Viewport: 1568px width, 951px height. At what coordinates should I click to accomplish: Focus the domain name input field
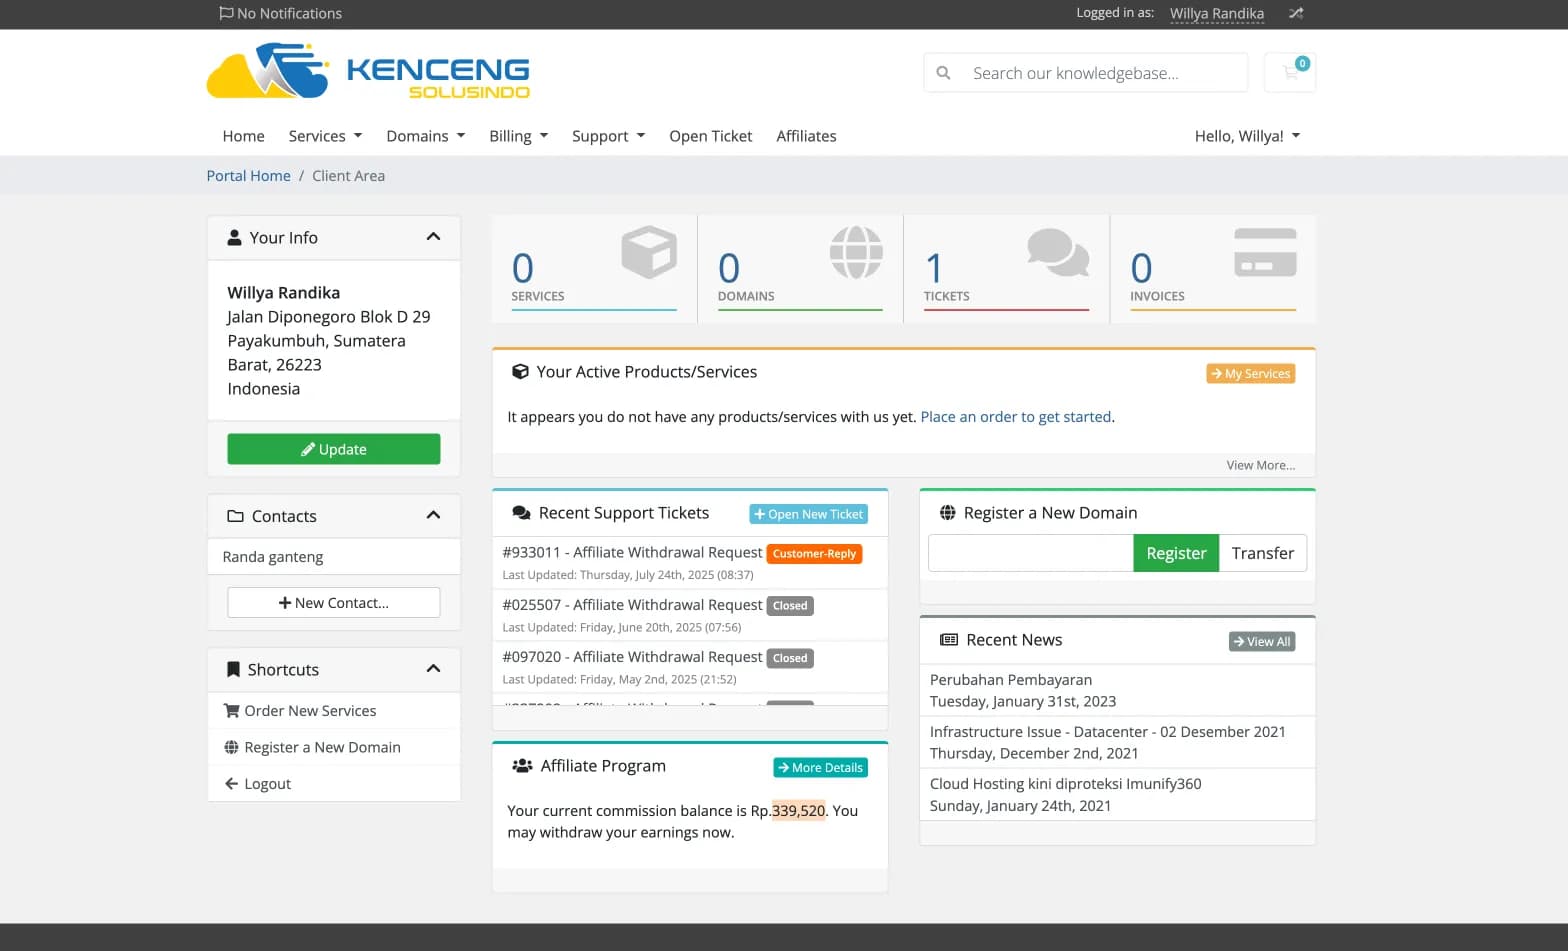click(x=1030, y=553)
